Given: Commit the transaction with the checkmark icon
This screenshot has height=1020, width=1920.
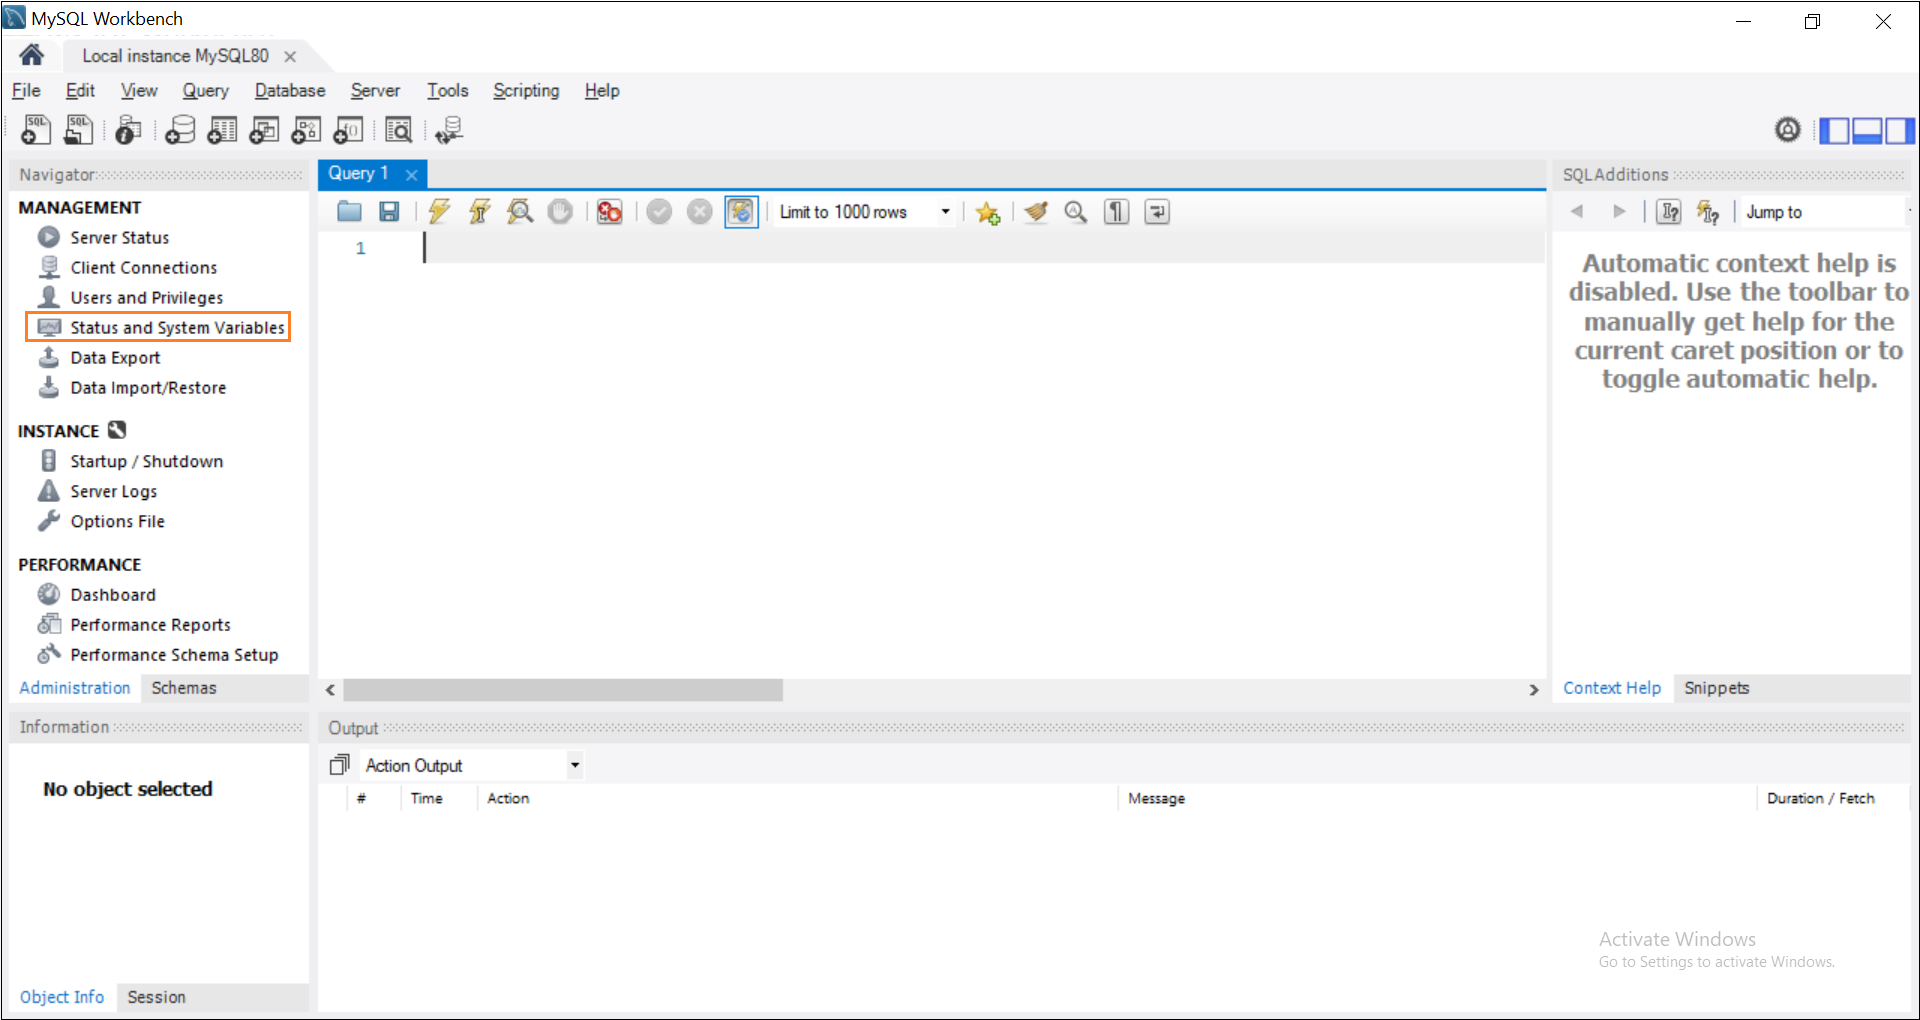Looking at the screenshot, I should click(x=659, y=212).
